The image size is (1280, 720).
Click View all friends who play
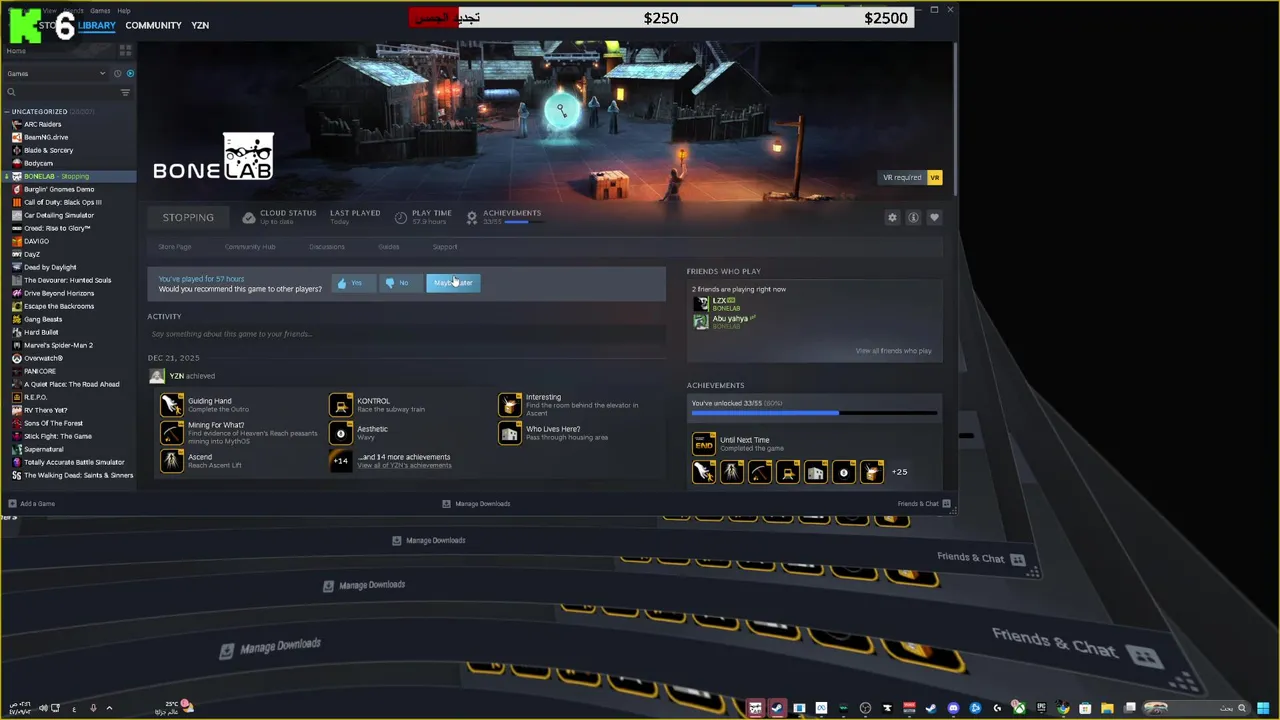893,351
